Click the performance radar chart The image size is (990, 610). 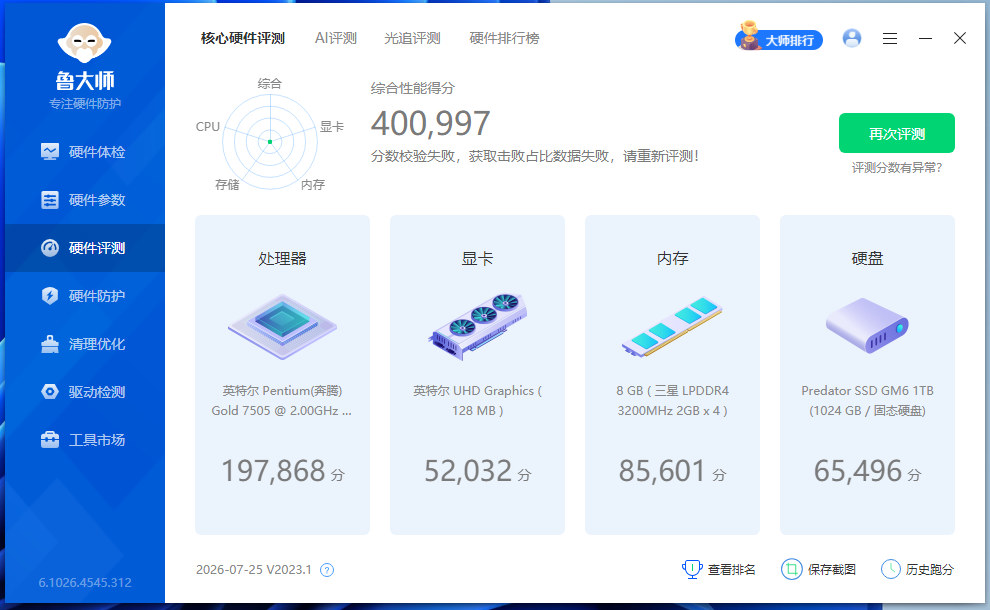tap(270, 141)
